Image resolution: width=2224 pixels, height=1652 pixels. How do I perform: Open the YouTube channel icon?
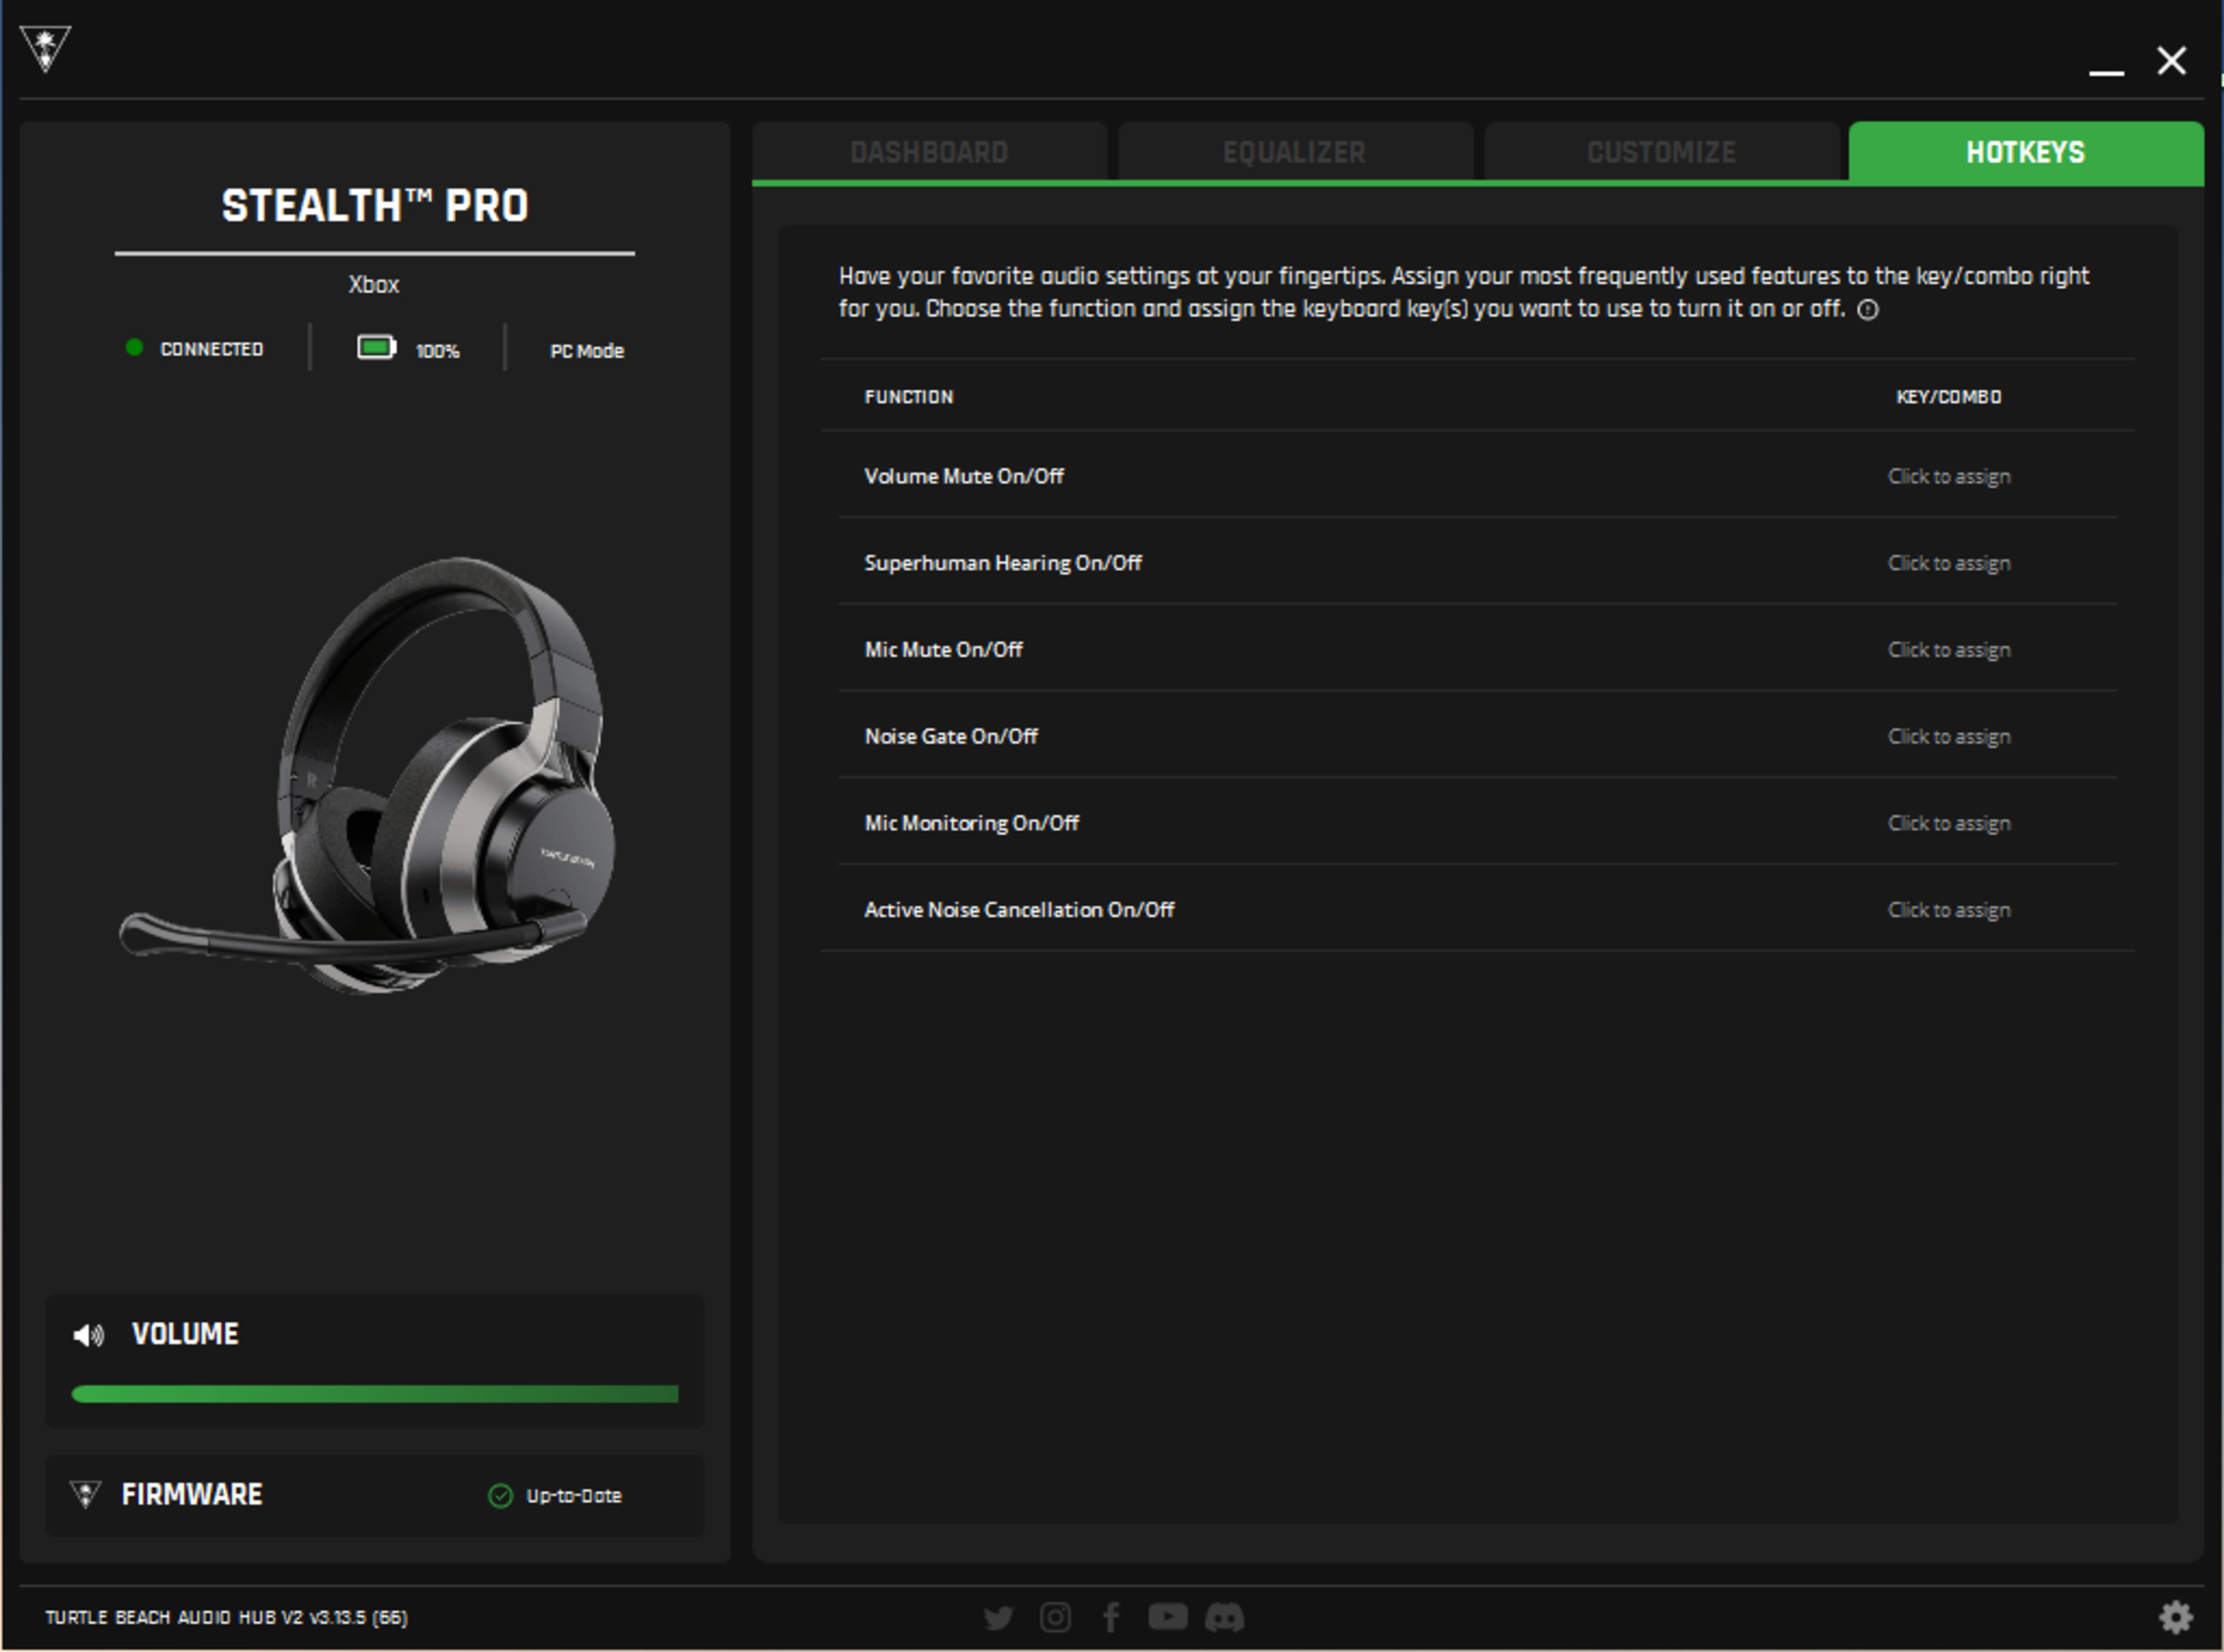tap(1167, 1616)
